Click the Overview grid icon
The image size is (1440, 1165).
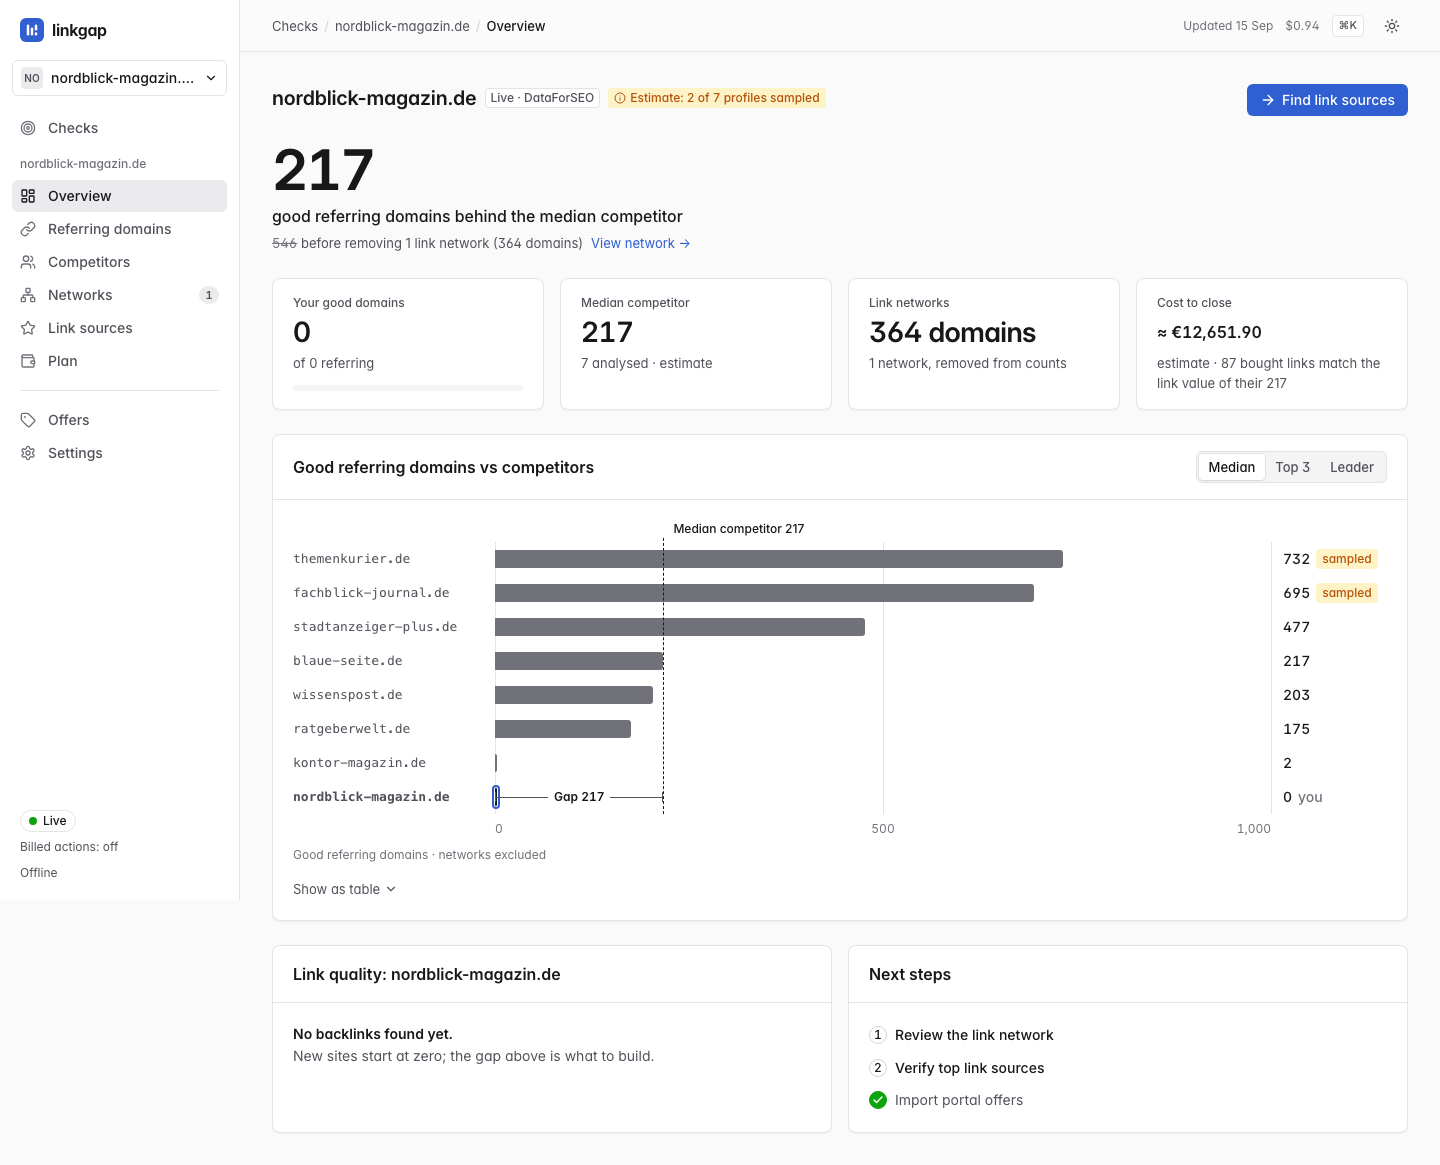point(28,196)
